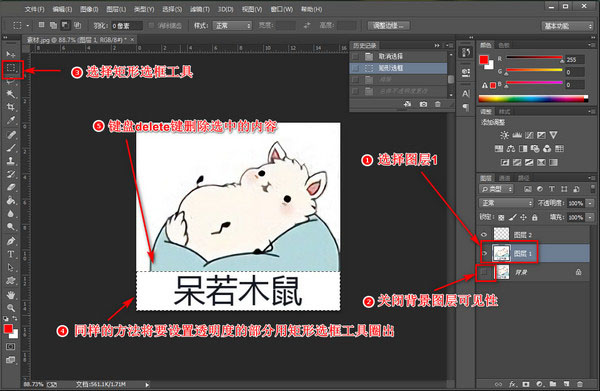Toggle visibility eye of 图层 1
The width and height of the screenshot is (600, 391).
pyautogui.click(x=484, y=253)
